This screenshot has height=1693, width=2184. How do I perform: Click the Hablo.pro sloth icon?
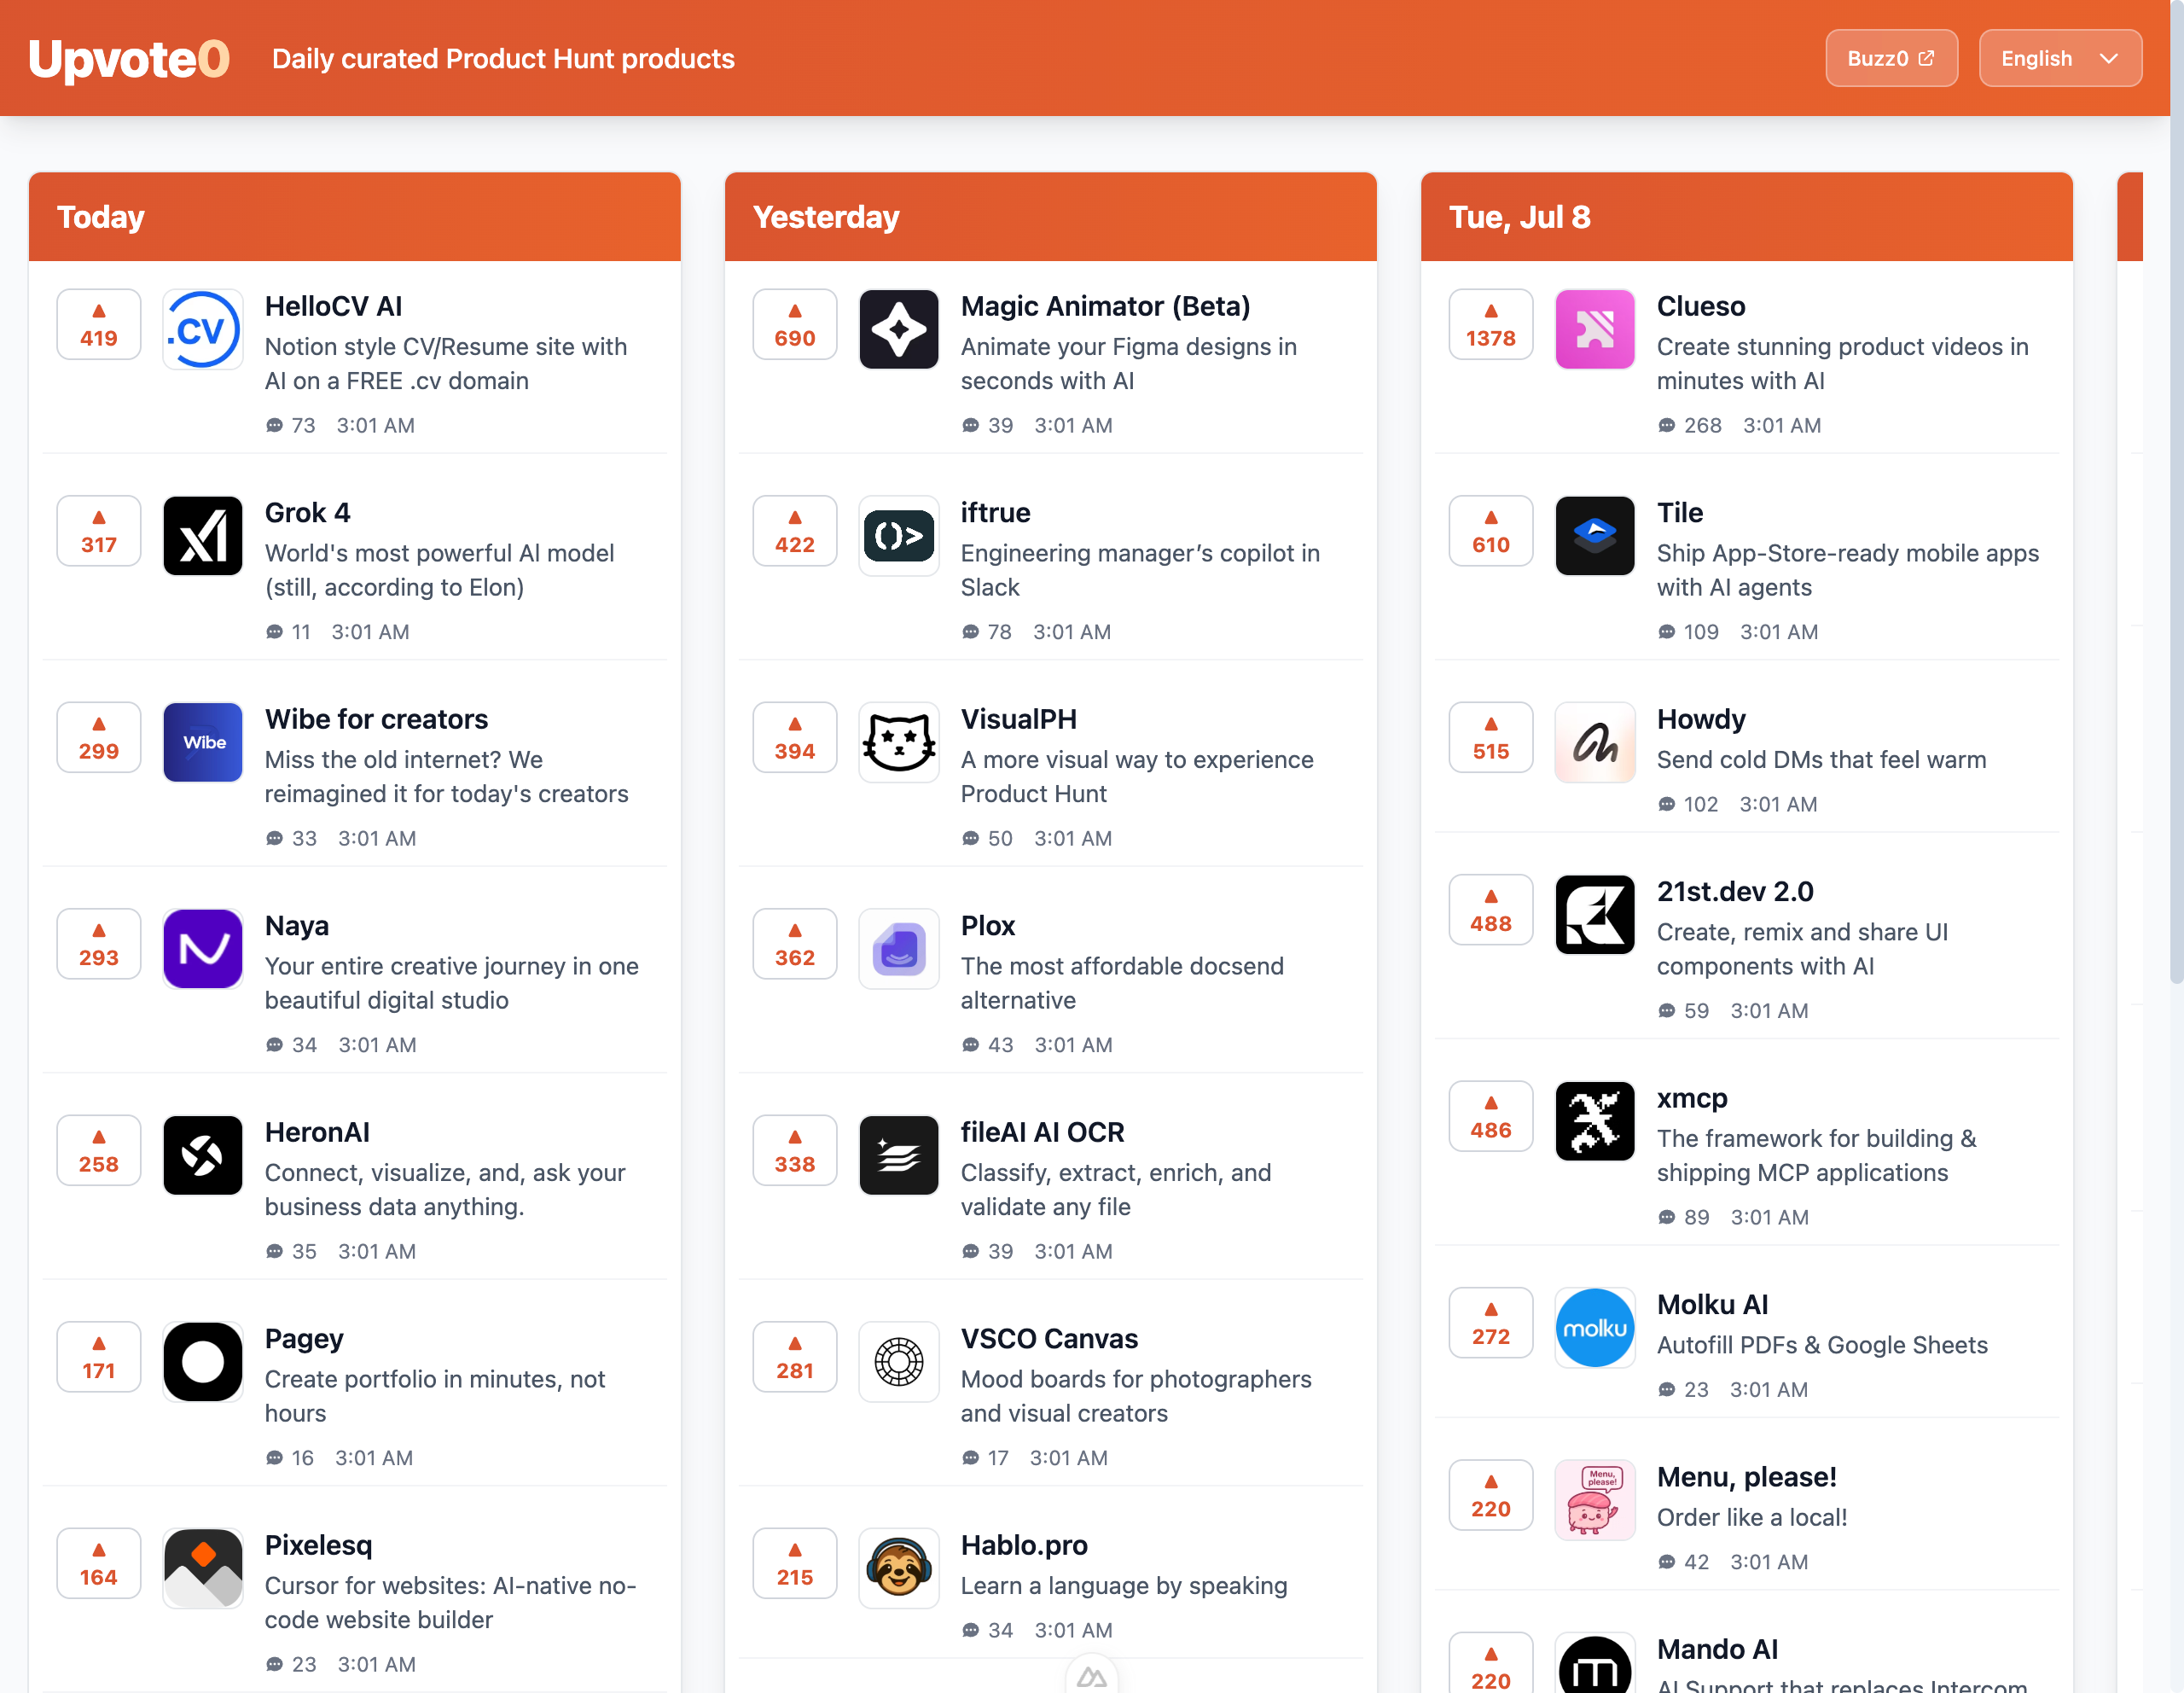point(898,1568)
